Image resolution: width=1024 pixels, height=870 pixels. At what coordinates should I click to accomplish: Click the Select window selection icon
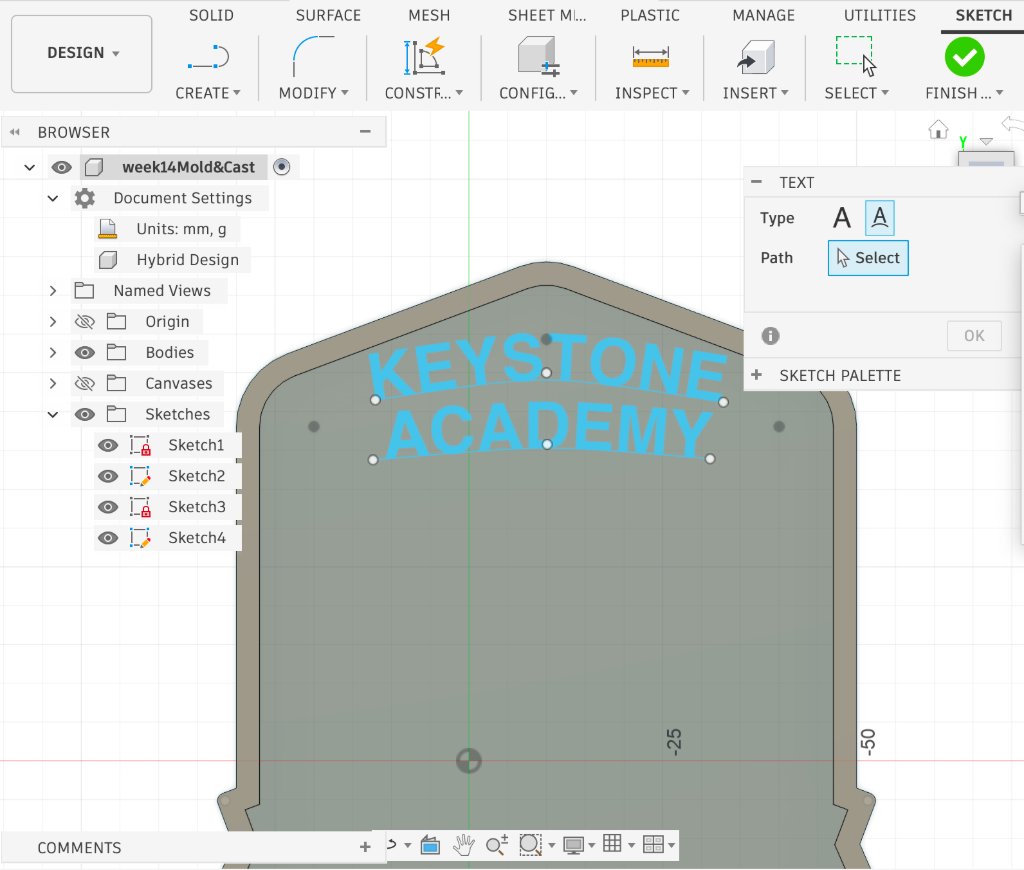[x=856, y=57]
